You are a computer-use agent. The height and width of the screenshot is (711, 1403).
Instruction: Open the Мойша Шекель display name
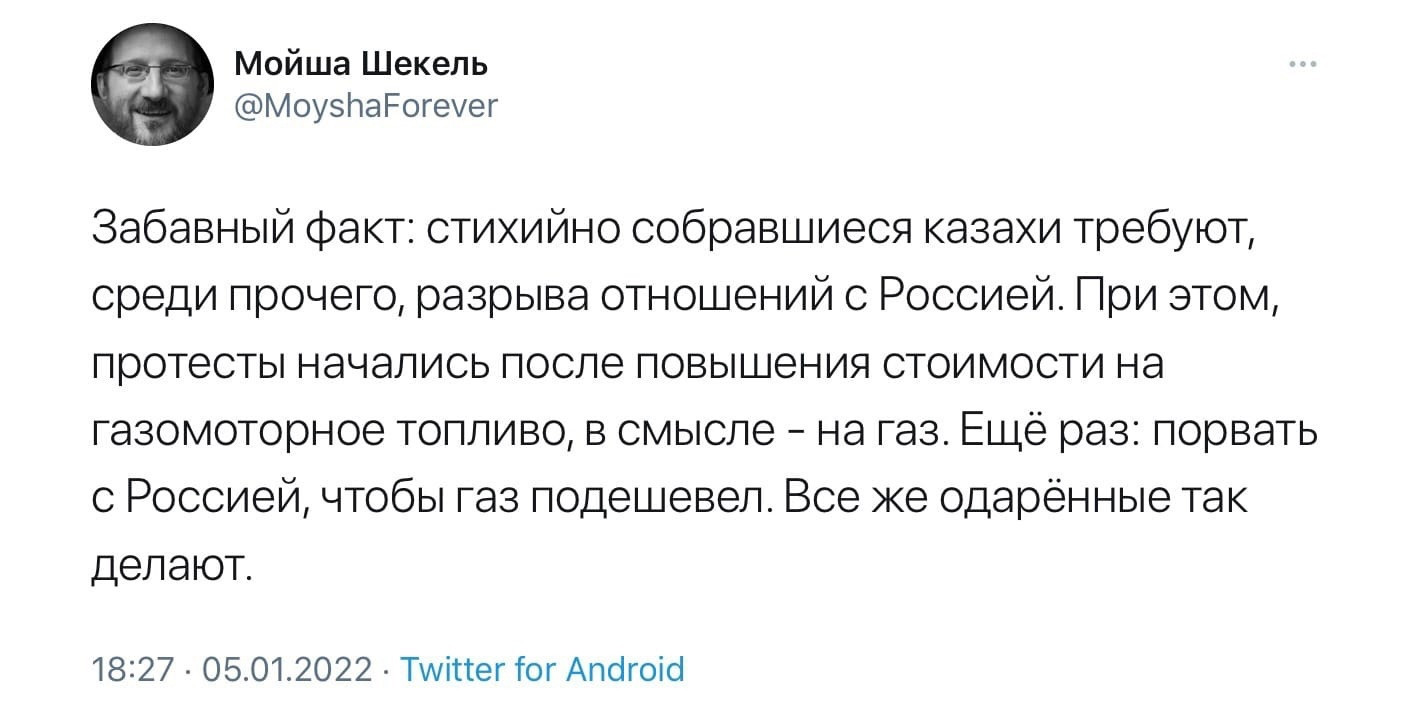pyautogui.click(x=361, y=66)
